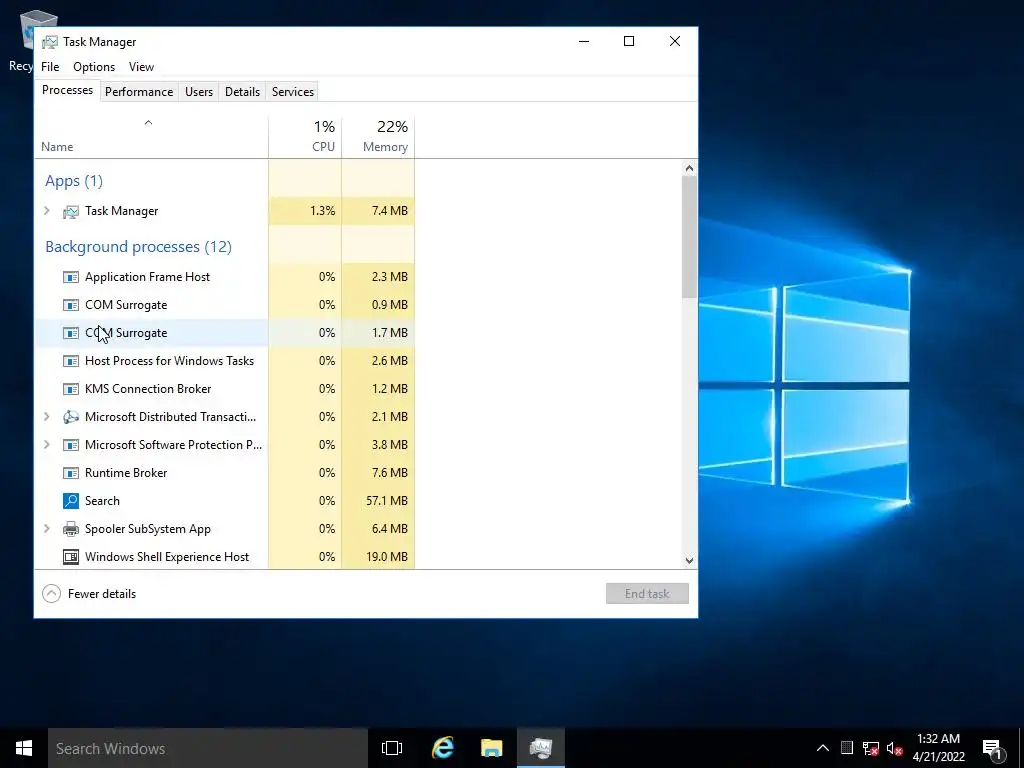Click the 1.3% CPU value

[323, 211]
